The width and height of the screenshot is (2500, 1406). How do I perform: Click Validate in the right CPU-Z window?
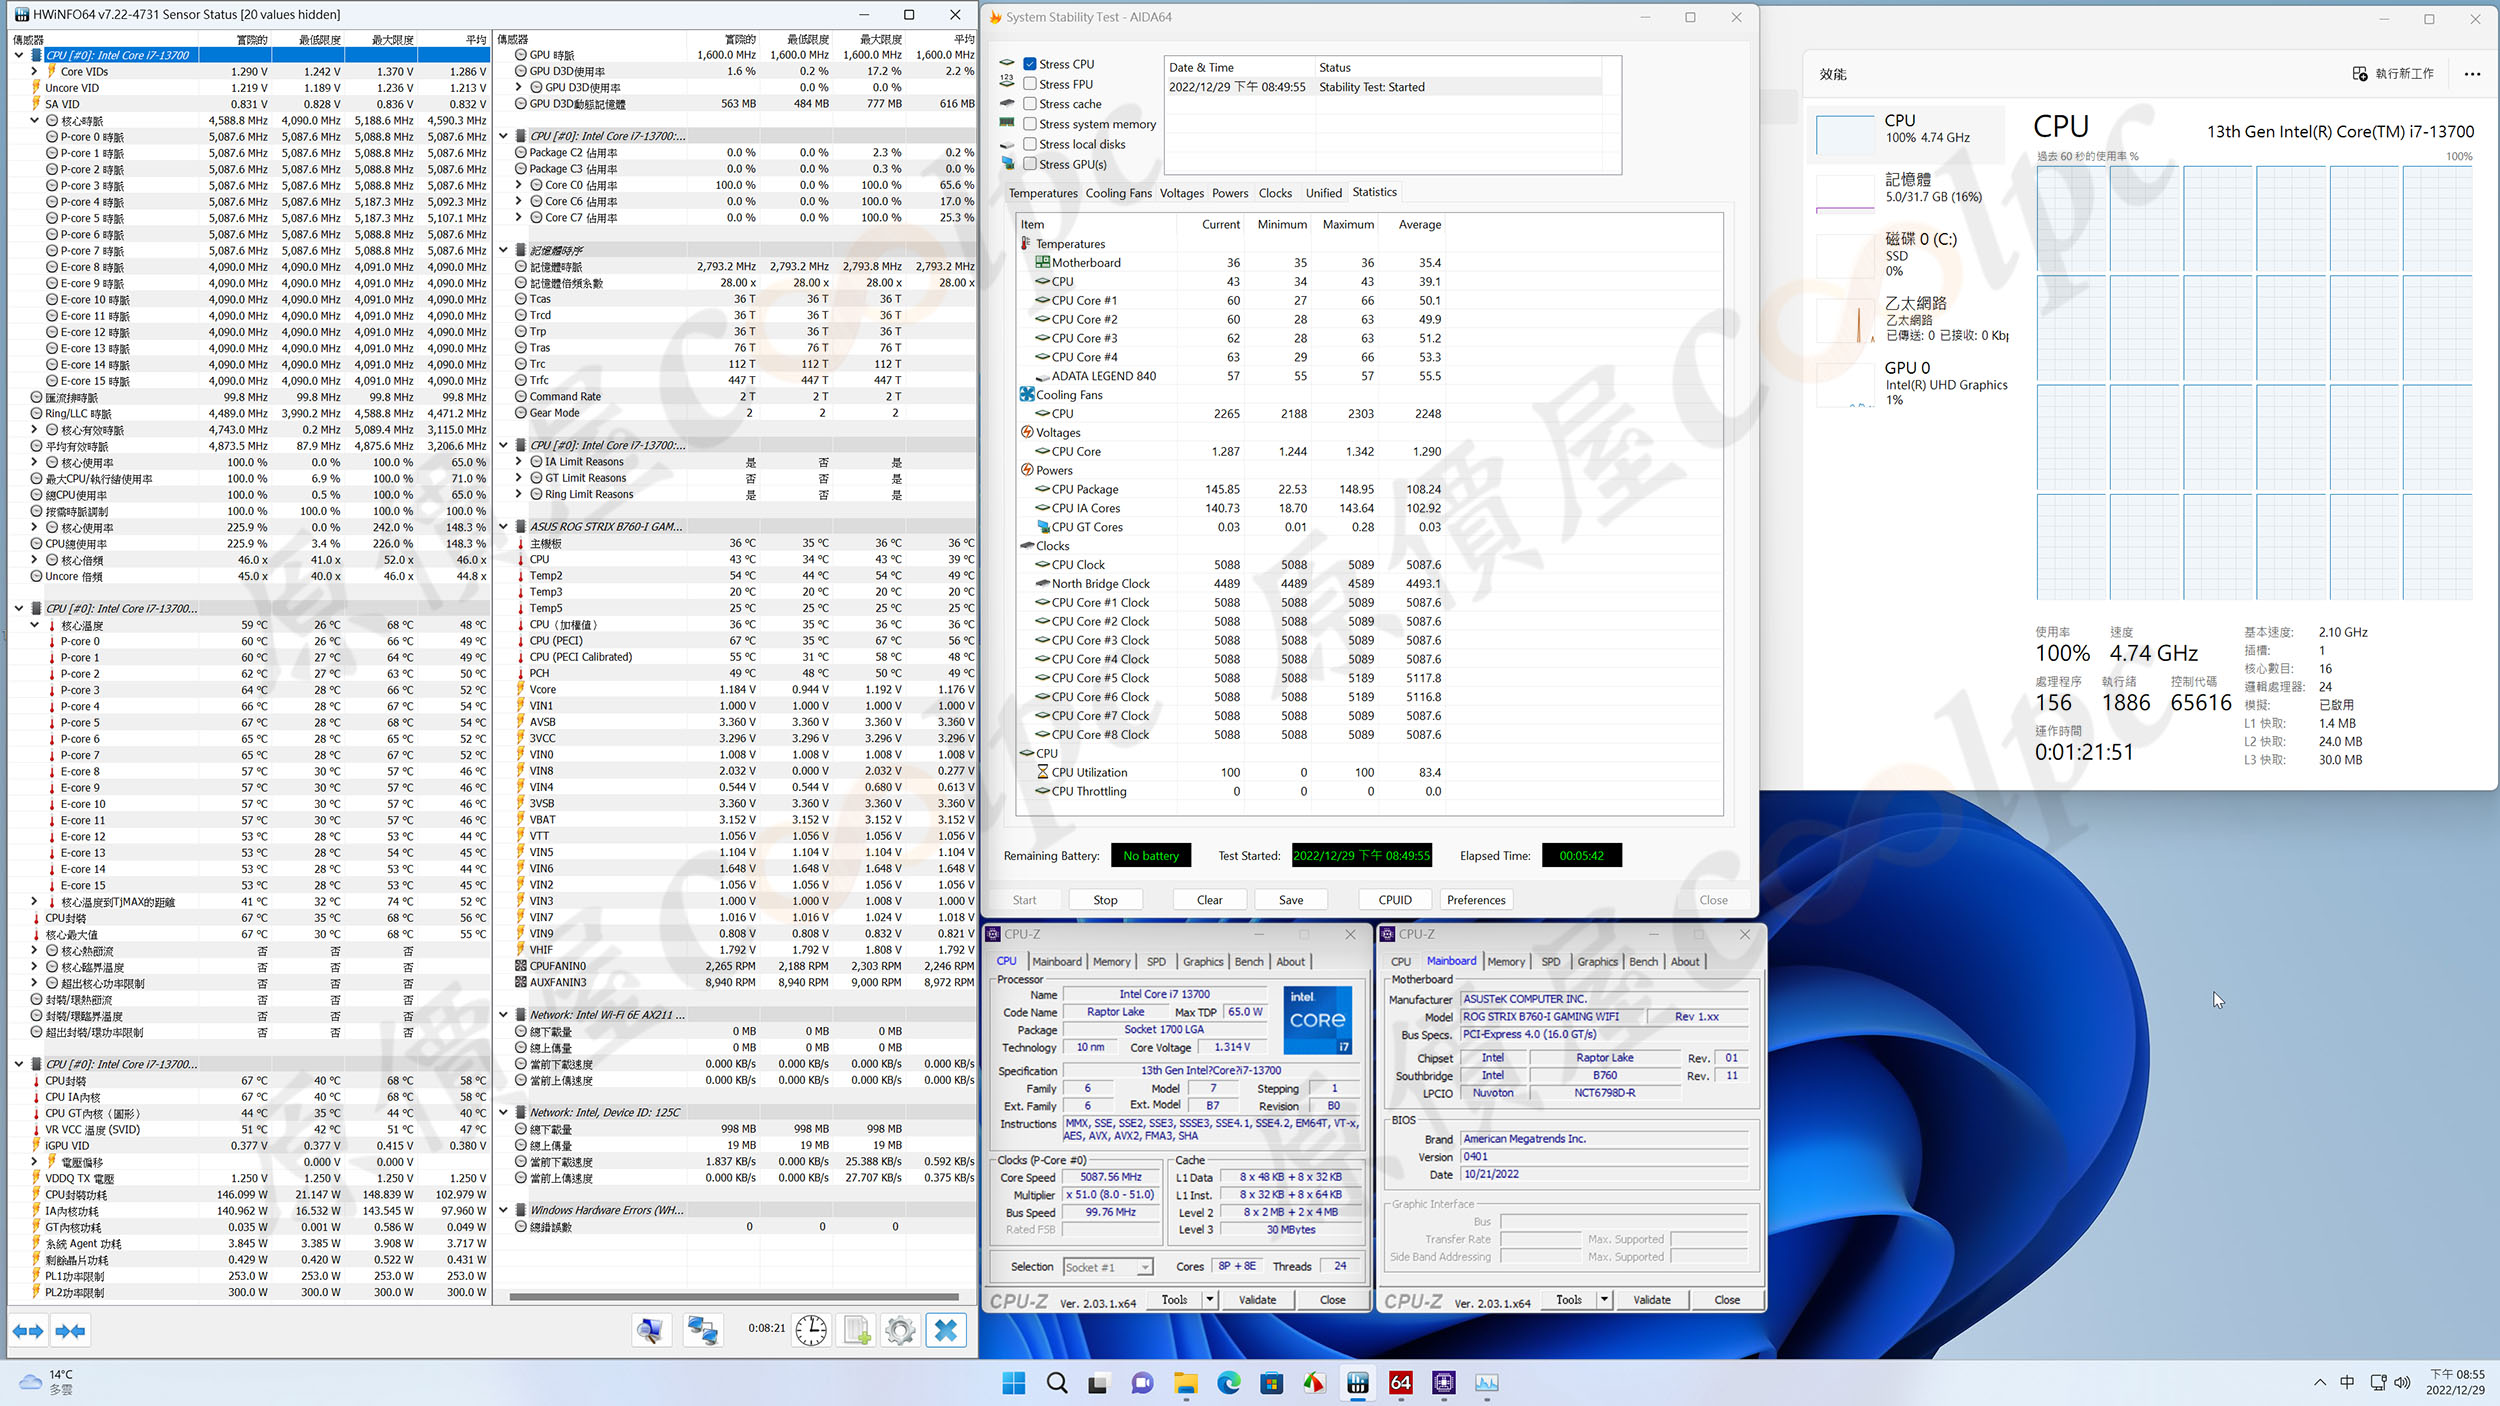[1651, 1300]
